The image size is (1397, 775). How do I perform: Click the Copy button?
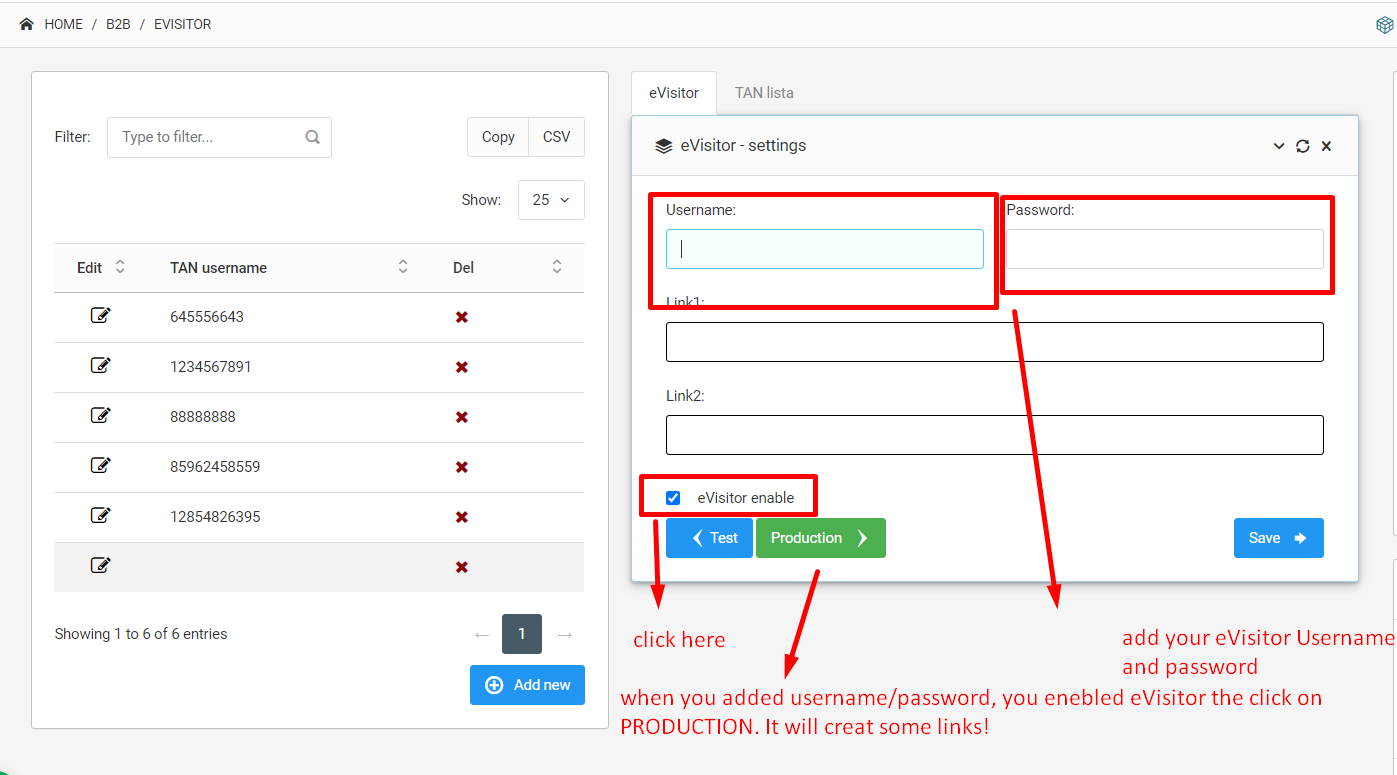click(498, 137)
